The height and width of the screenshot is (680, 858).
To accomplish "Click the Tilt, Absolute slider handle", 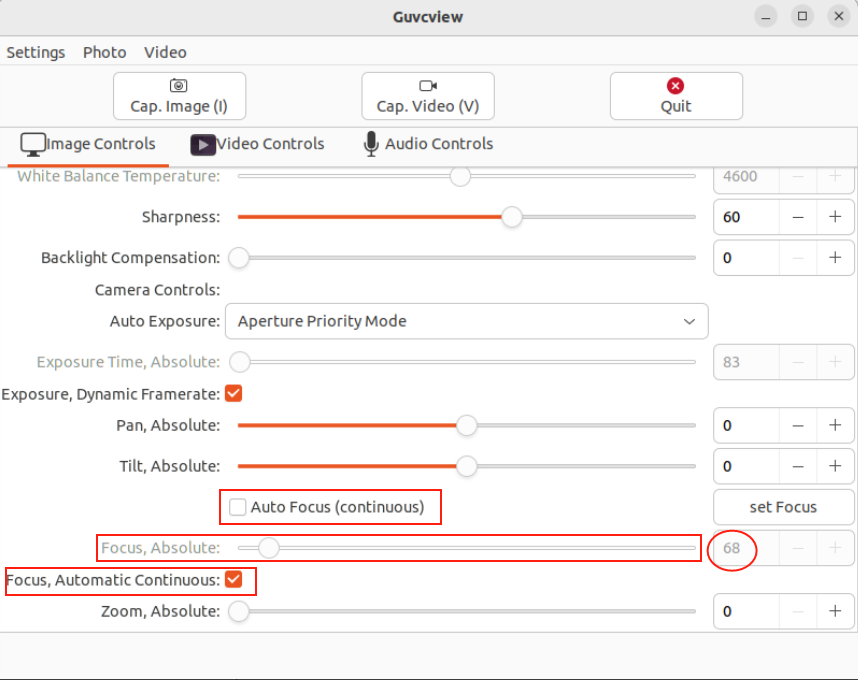I will (x=467, y=466).
